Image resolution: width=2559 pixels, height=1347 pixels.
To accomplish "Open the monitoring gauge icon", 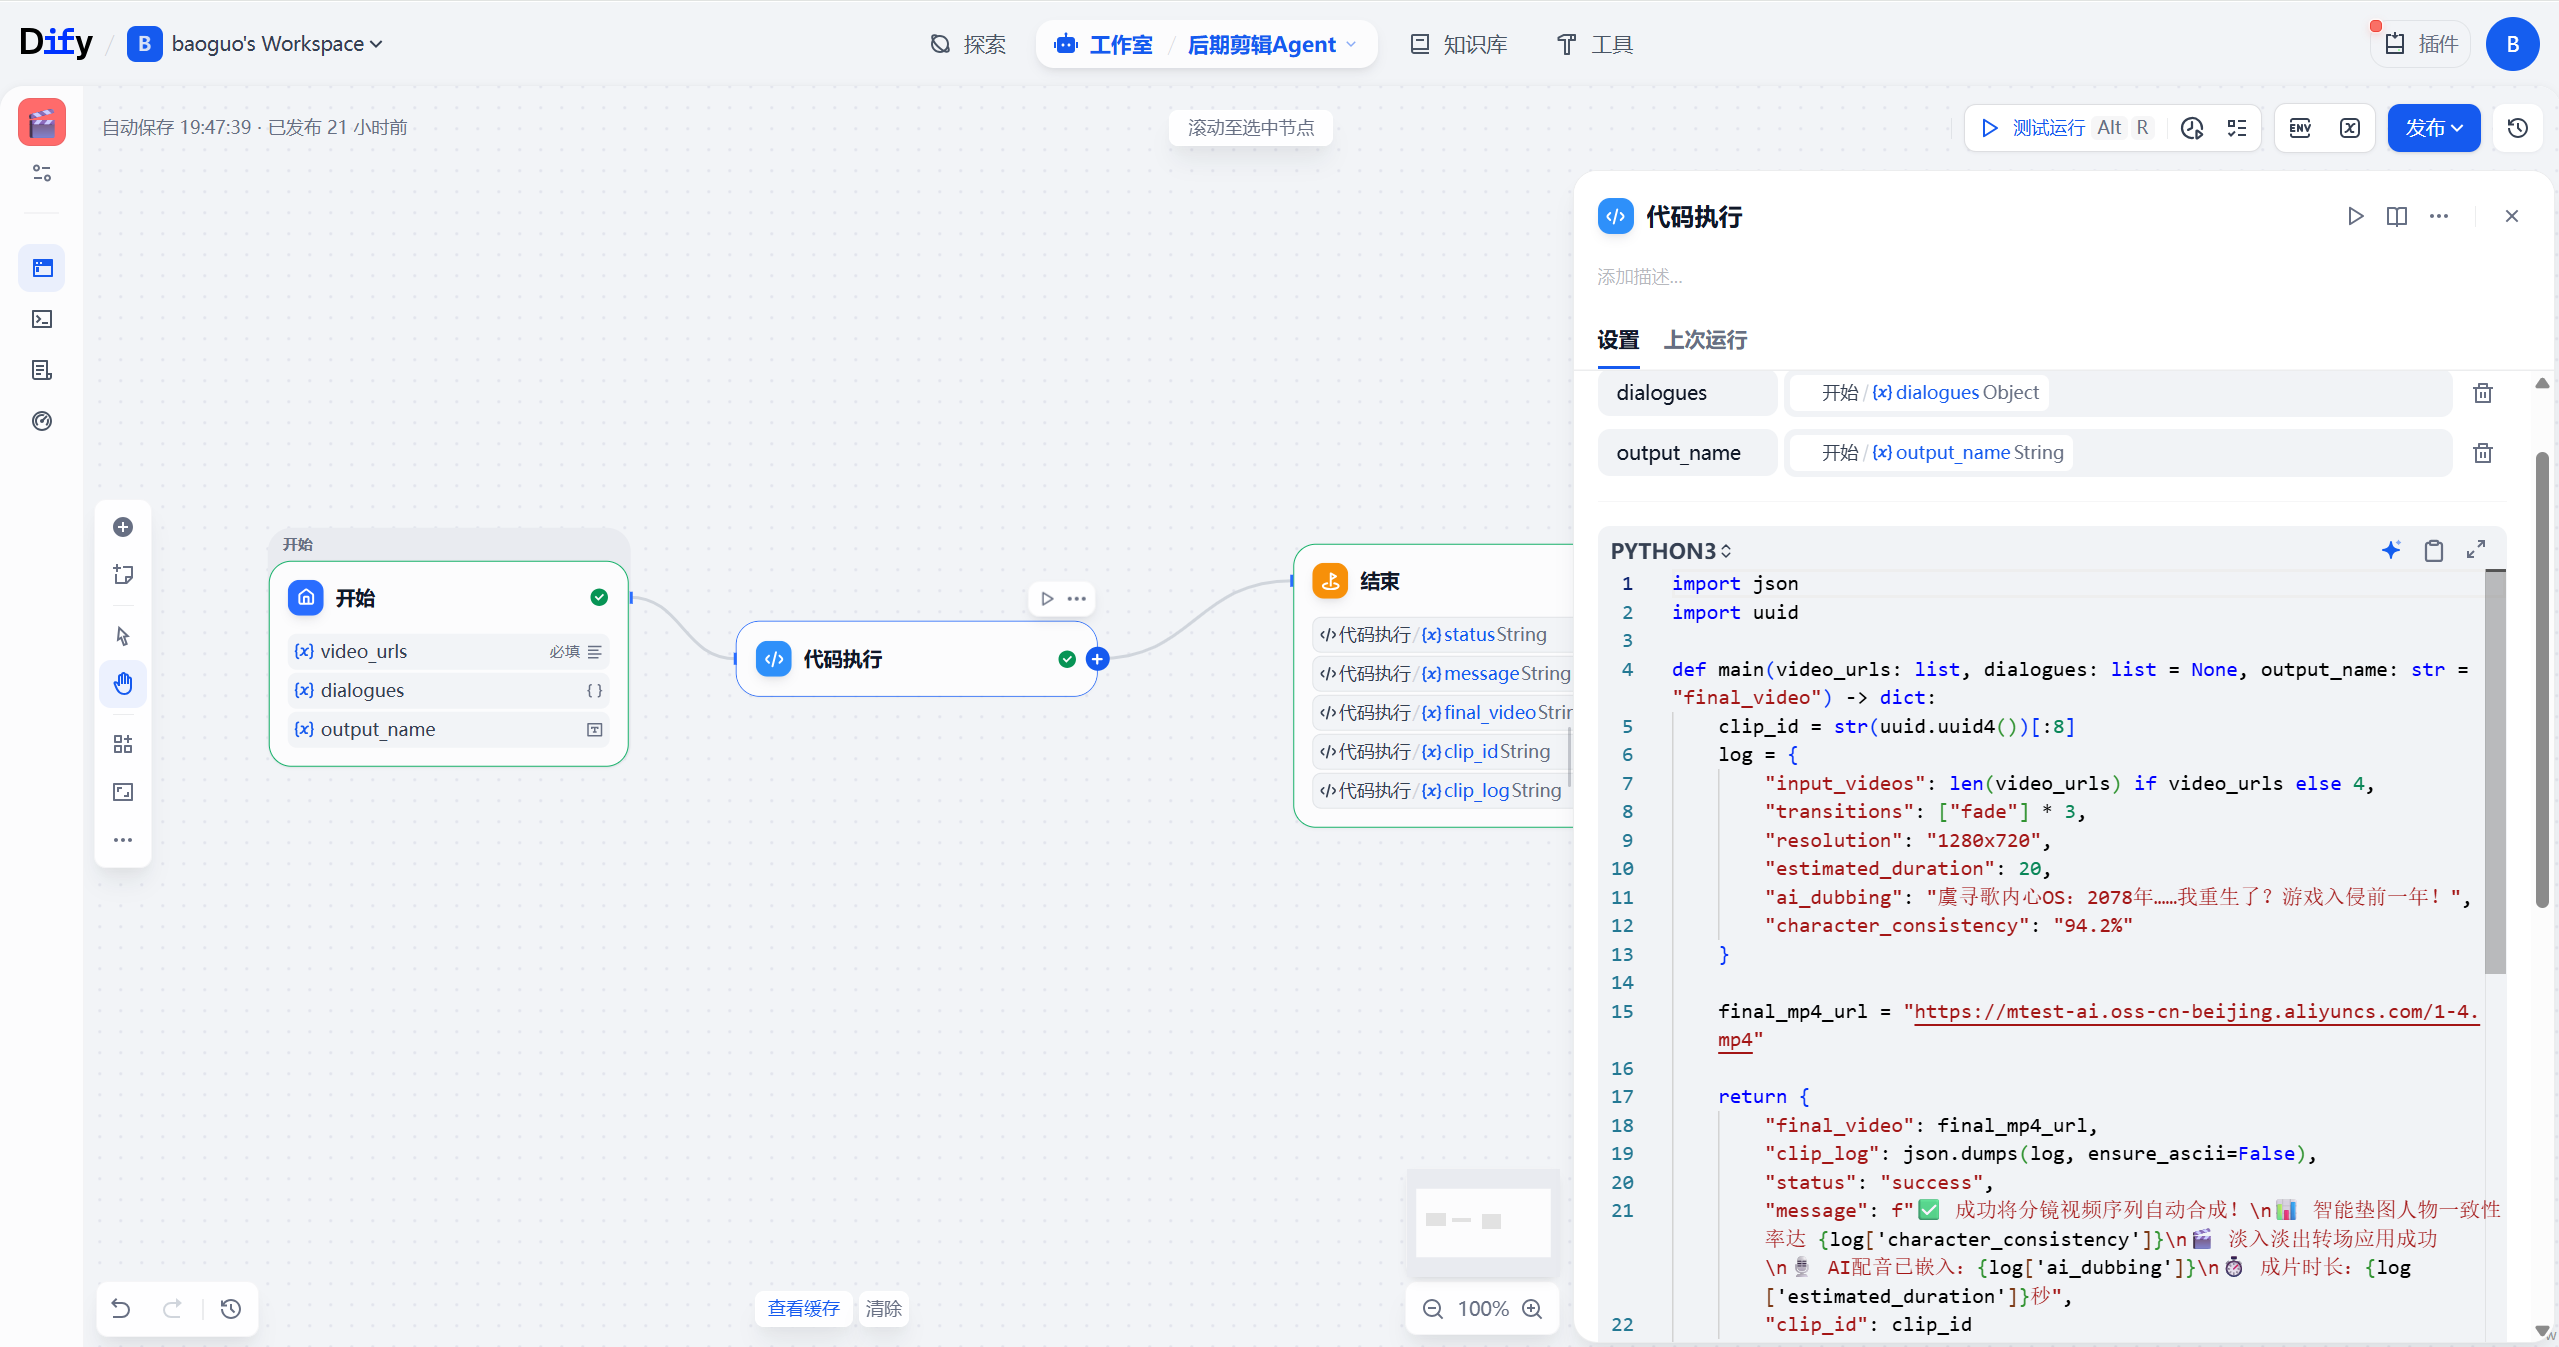I will point(42,421).
